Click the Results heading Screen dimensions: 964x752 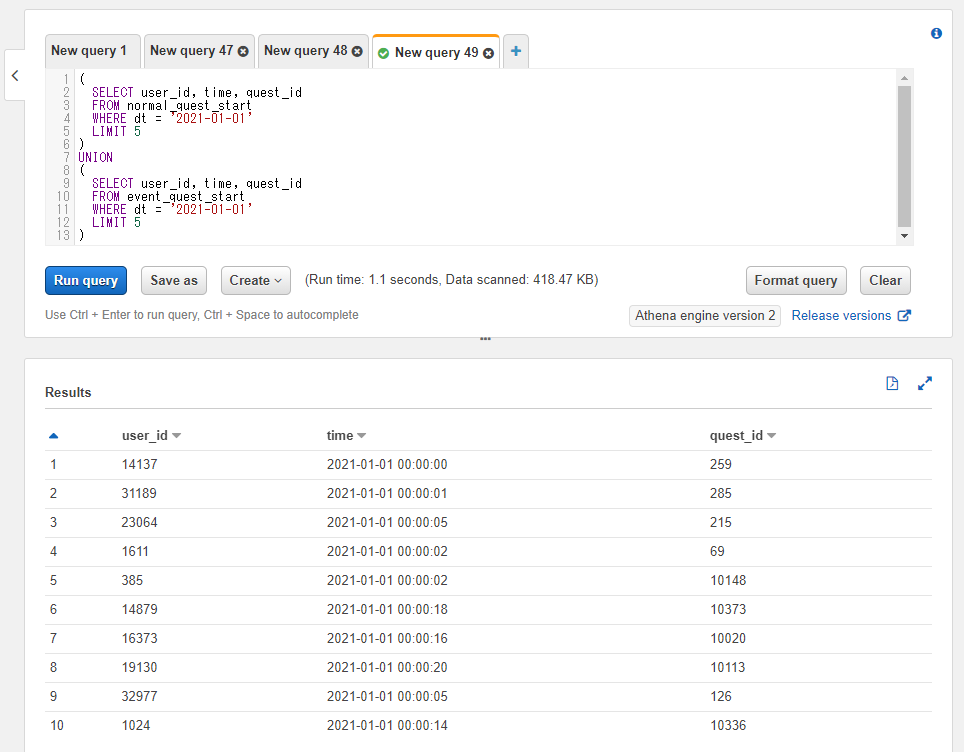(x=68, y=392)
